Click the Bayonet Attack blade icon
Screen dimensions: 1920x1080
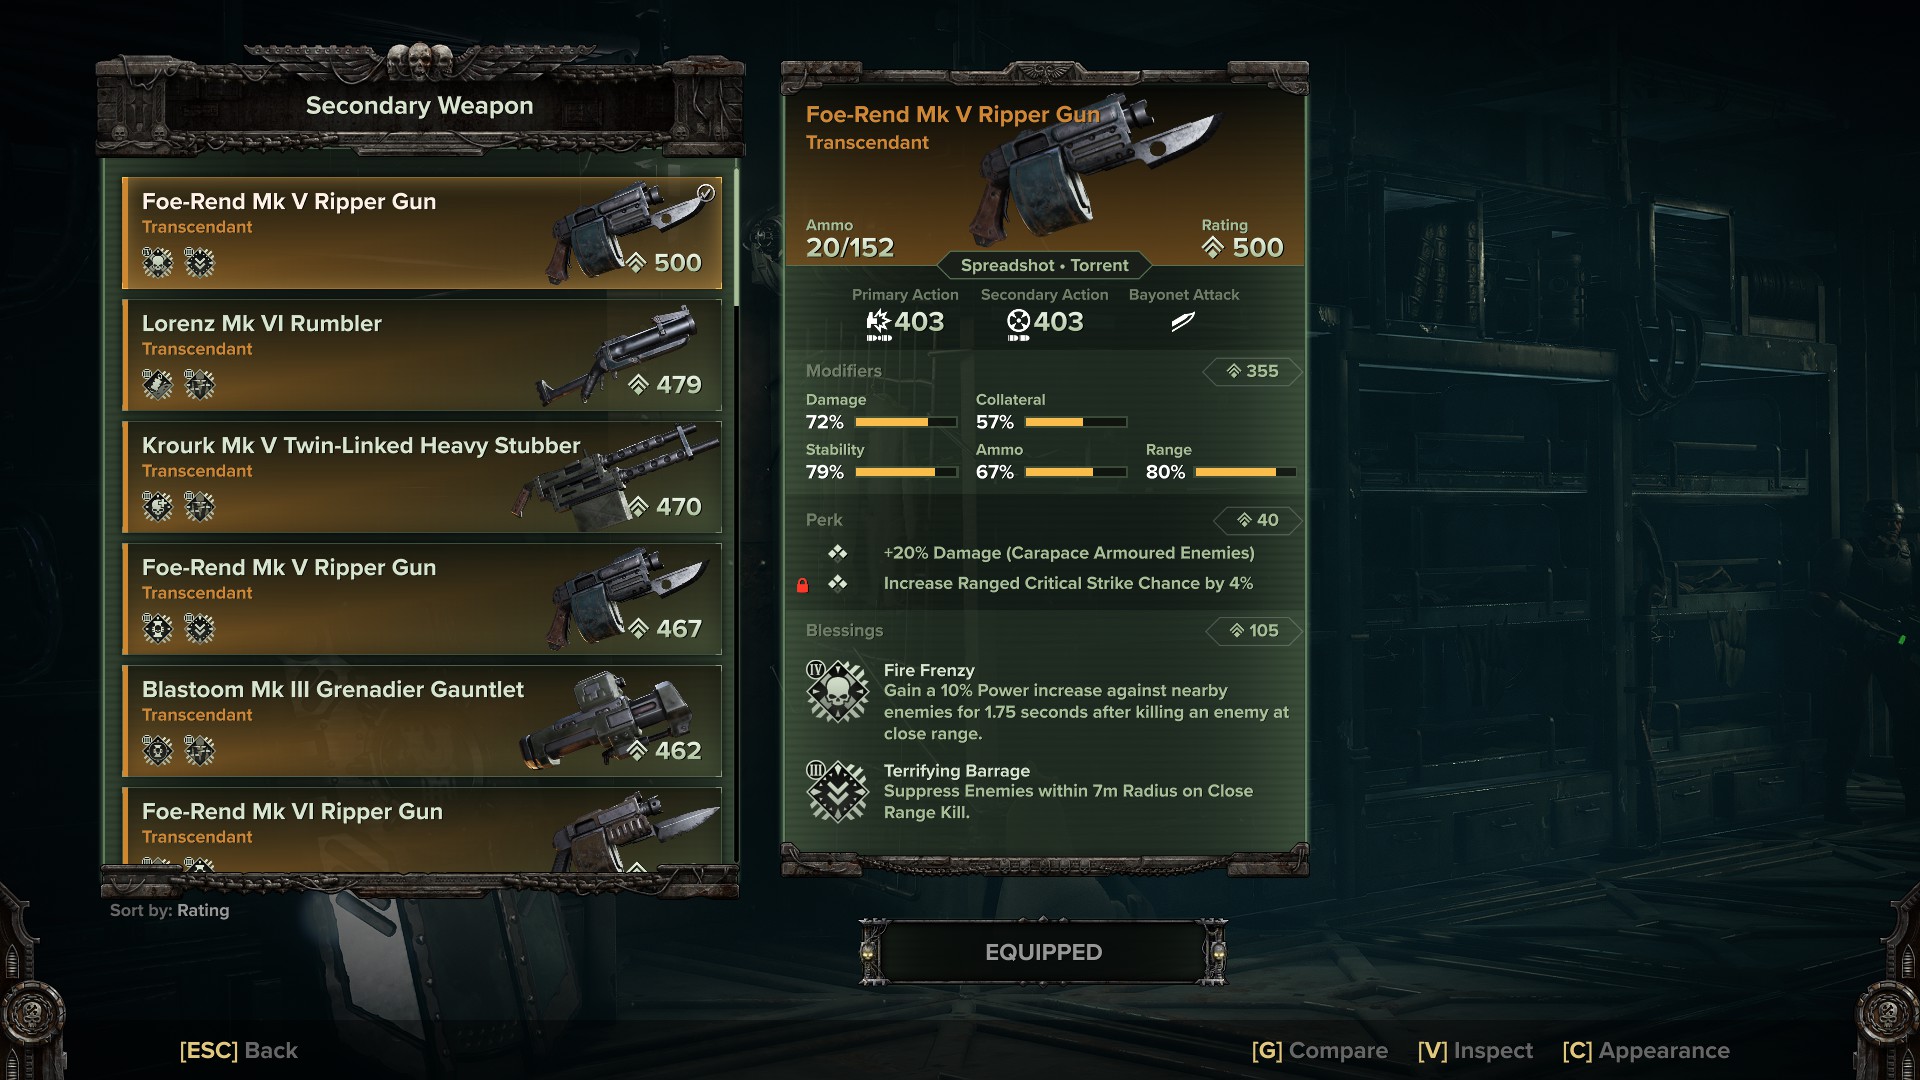click(1183, 322)
